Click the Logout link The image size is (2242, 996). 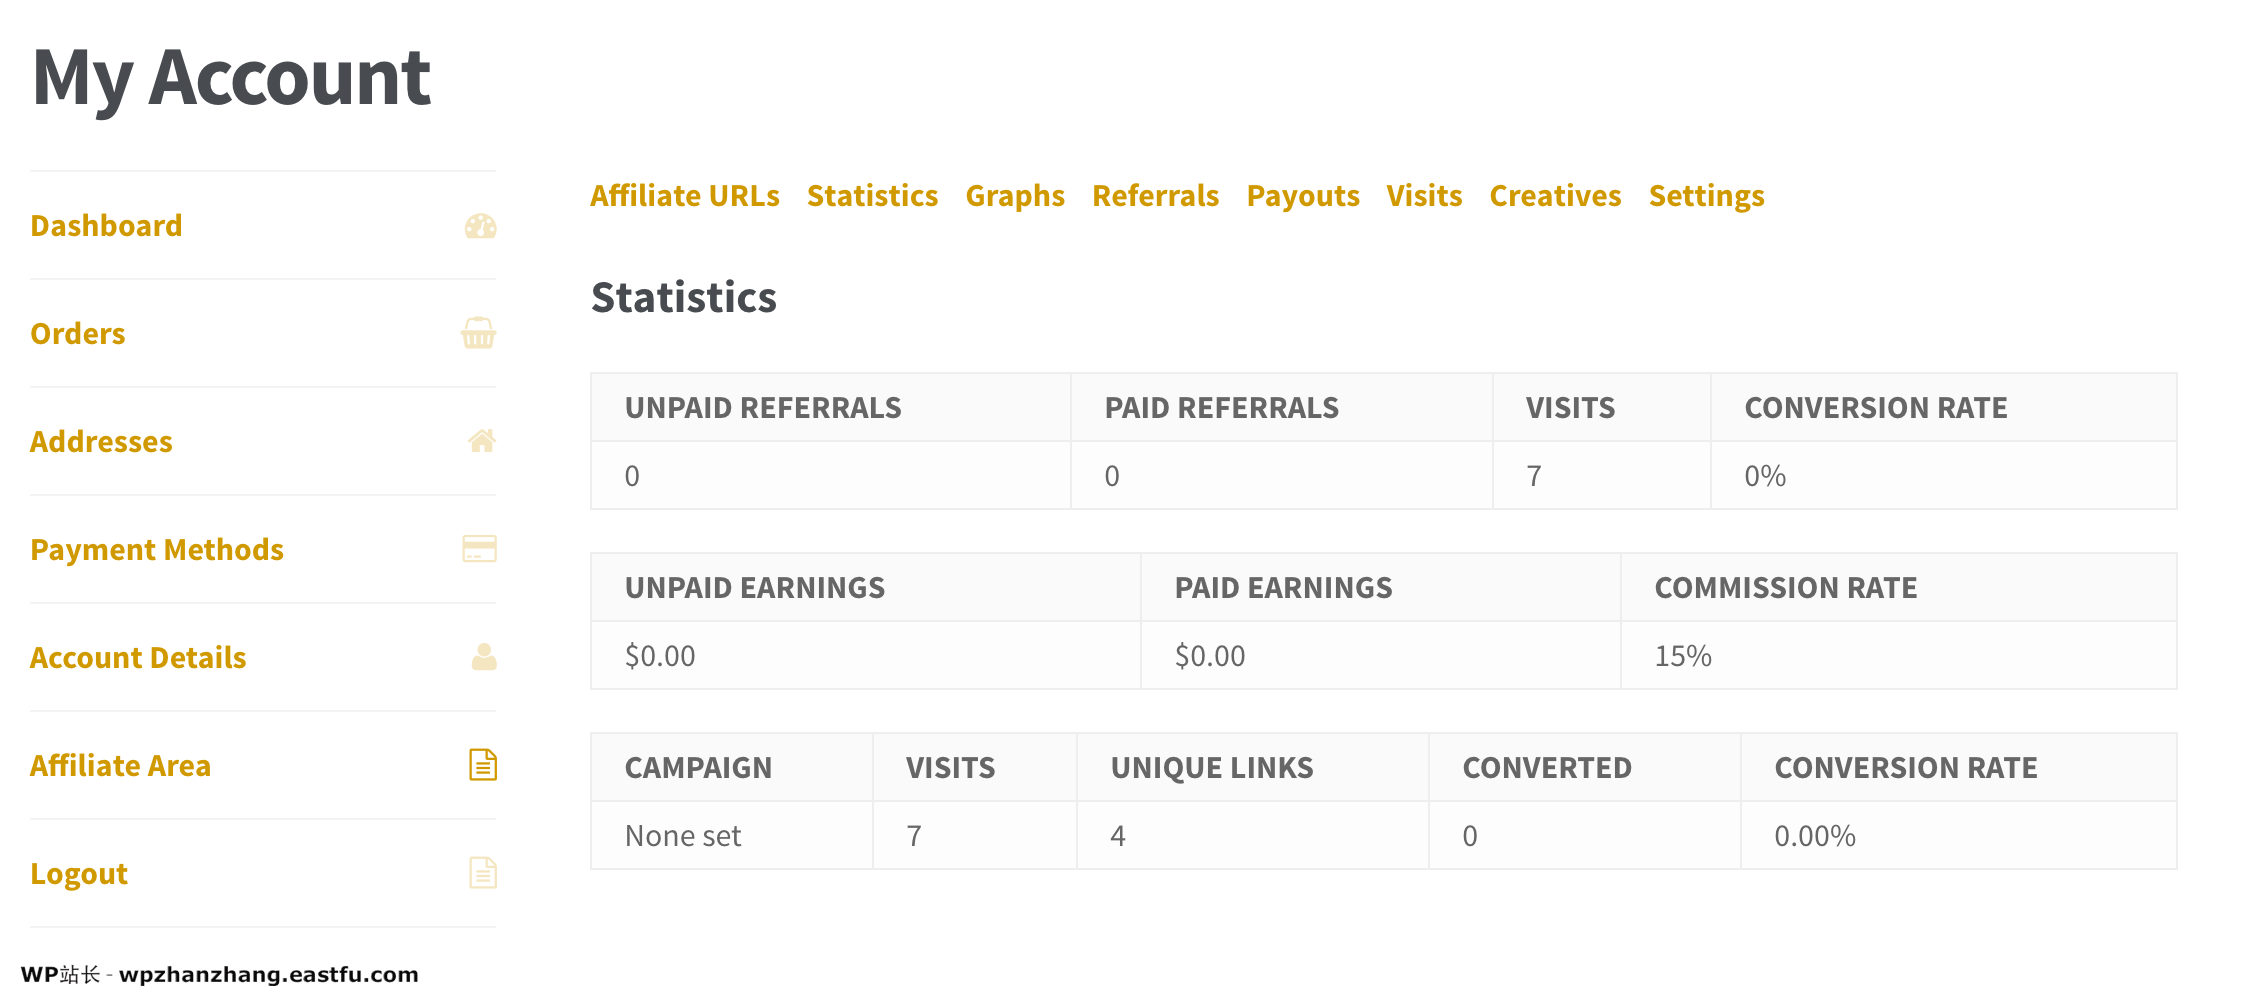[79, 874]
